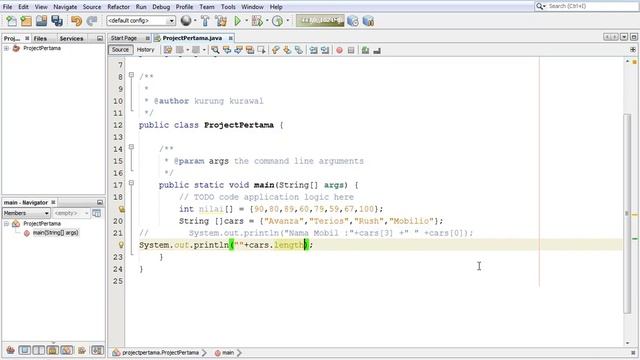Switch to the Services tab
The height and width of the screenshot is (360, 640).
tap(71, 38)
